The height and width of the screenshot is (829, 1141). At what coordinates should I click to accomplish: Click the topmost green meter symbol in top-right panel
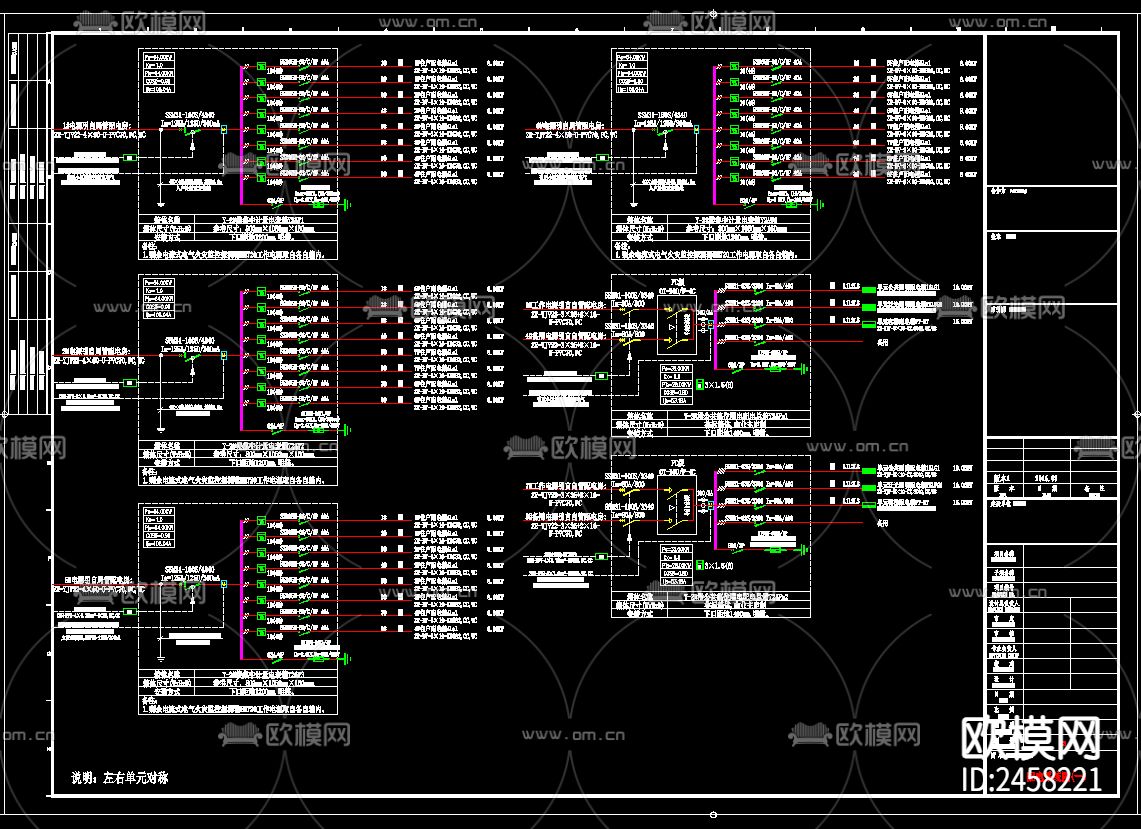(734, 67)
